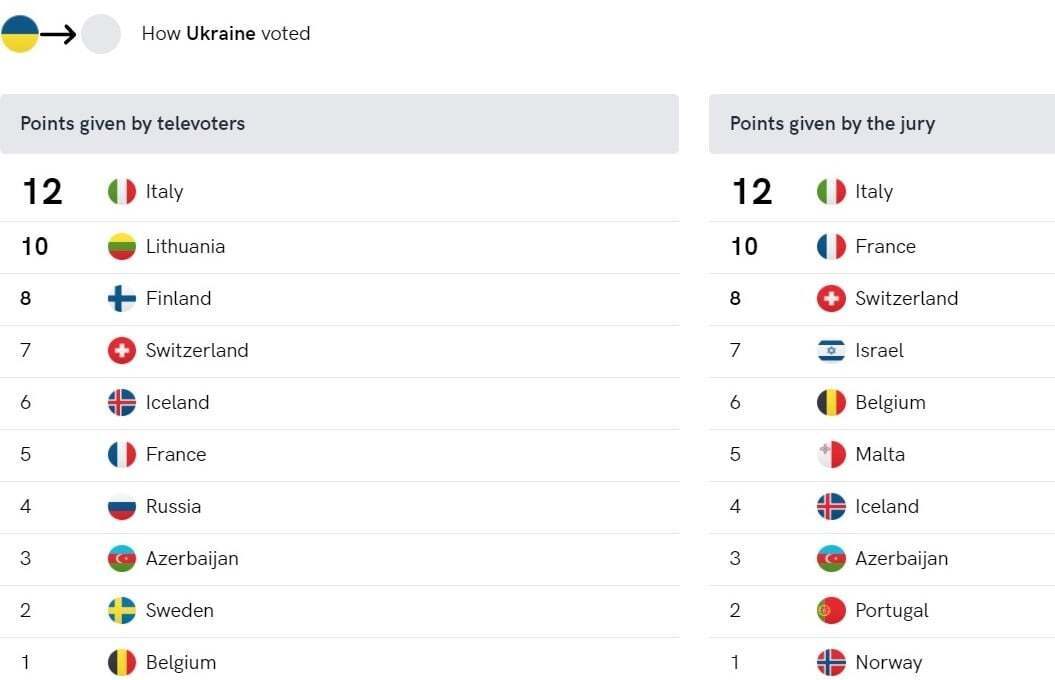Click Azerbaijan in the jury list

point(901,558)
